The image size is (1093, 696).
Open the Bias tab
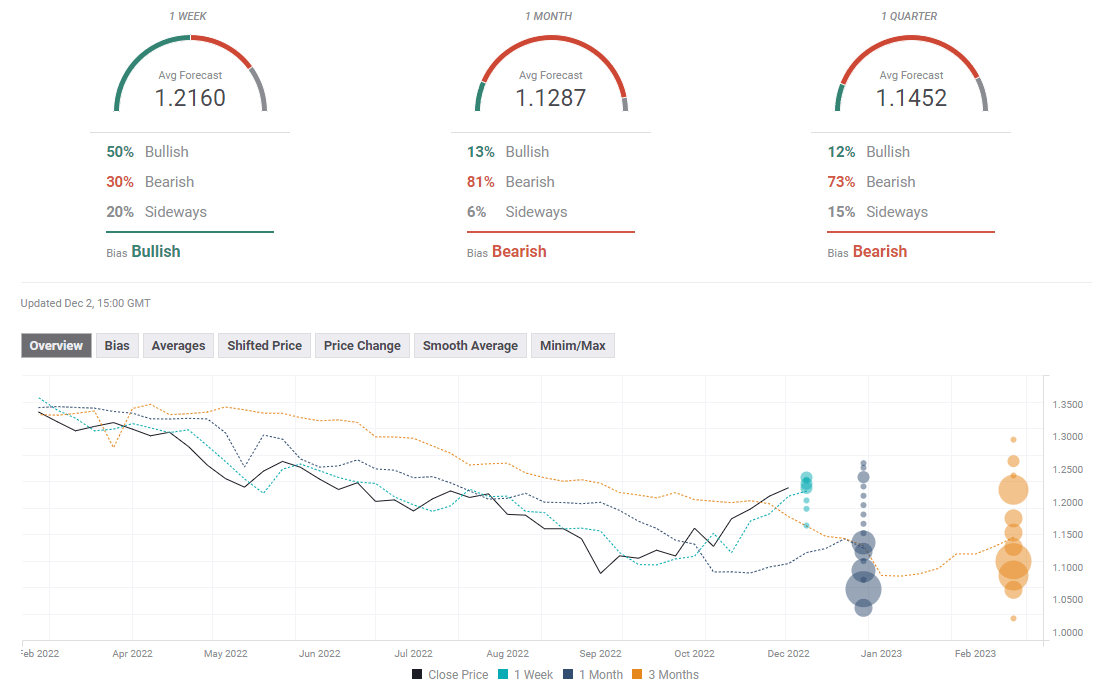[x=117, y=346]
